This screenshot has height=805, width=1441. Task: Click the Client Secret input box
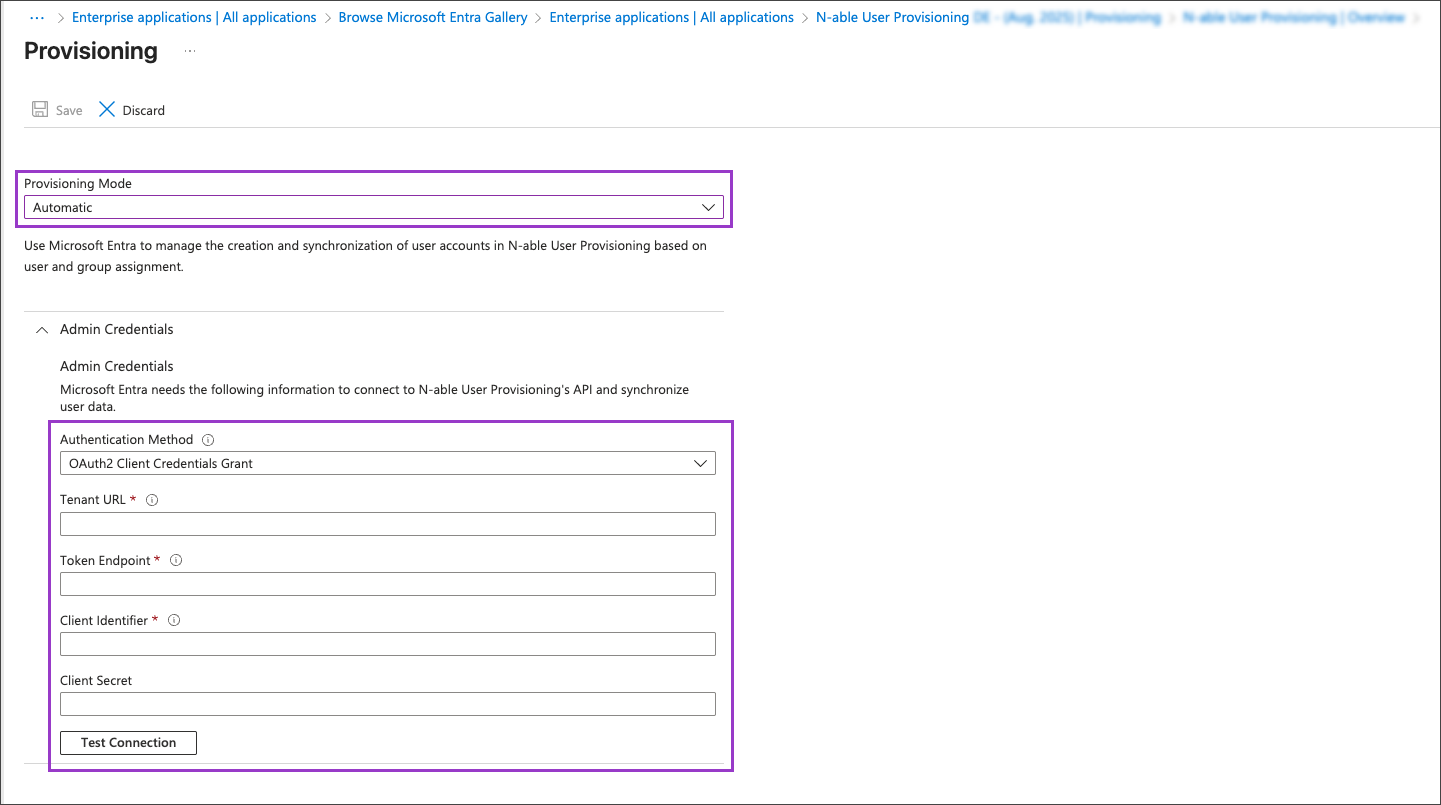pos(387,704)
